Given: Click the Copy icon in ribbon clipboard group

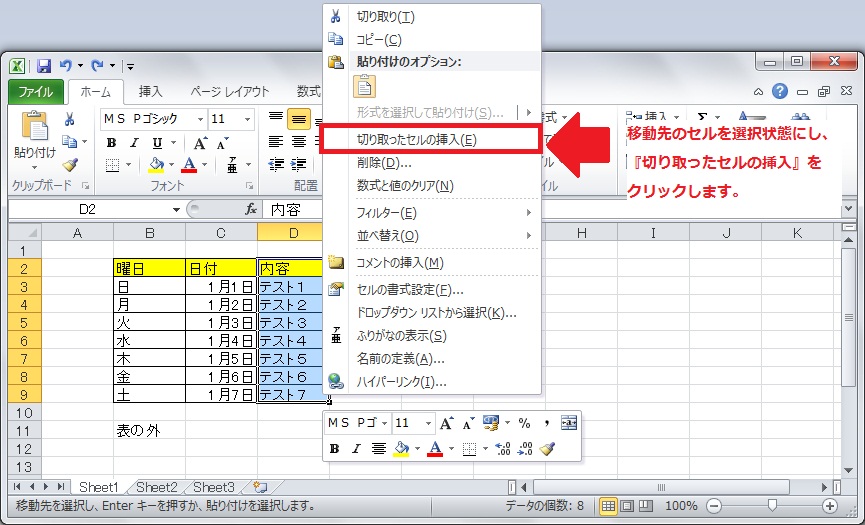Looking at the screenshot, I should (70, 142).
